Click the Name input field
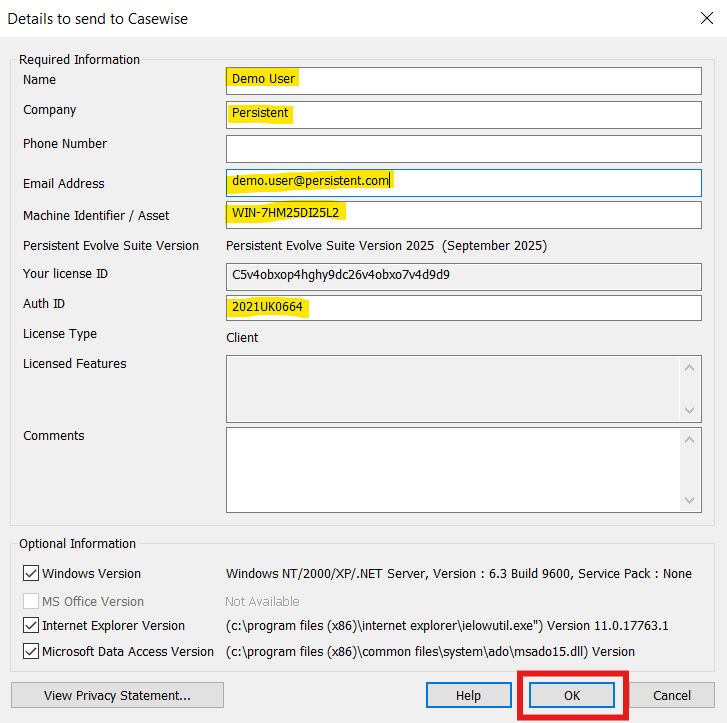Image resolution: width=727 pixels, height=723 pixels. pyautogui.click(x=464, y=81)
